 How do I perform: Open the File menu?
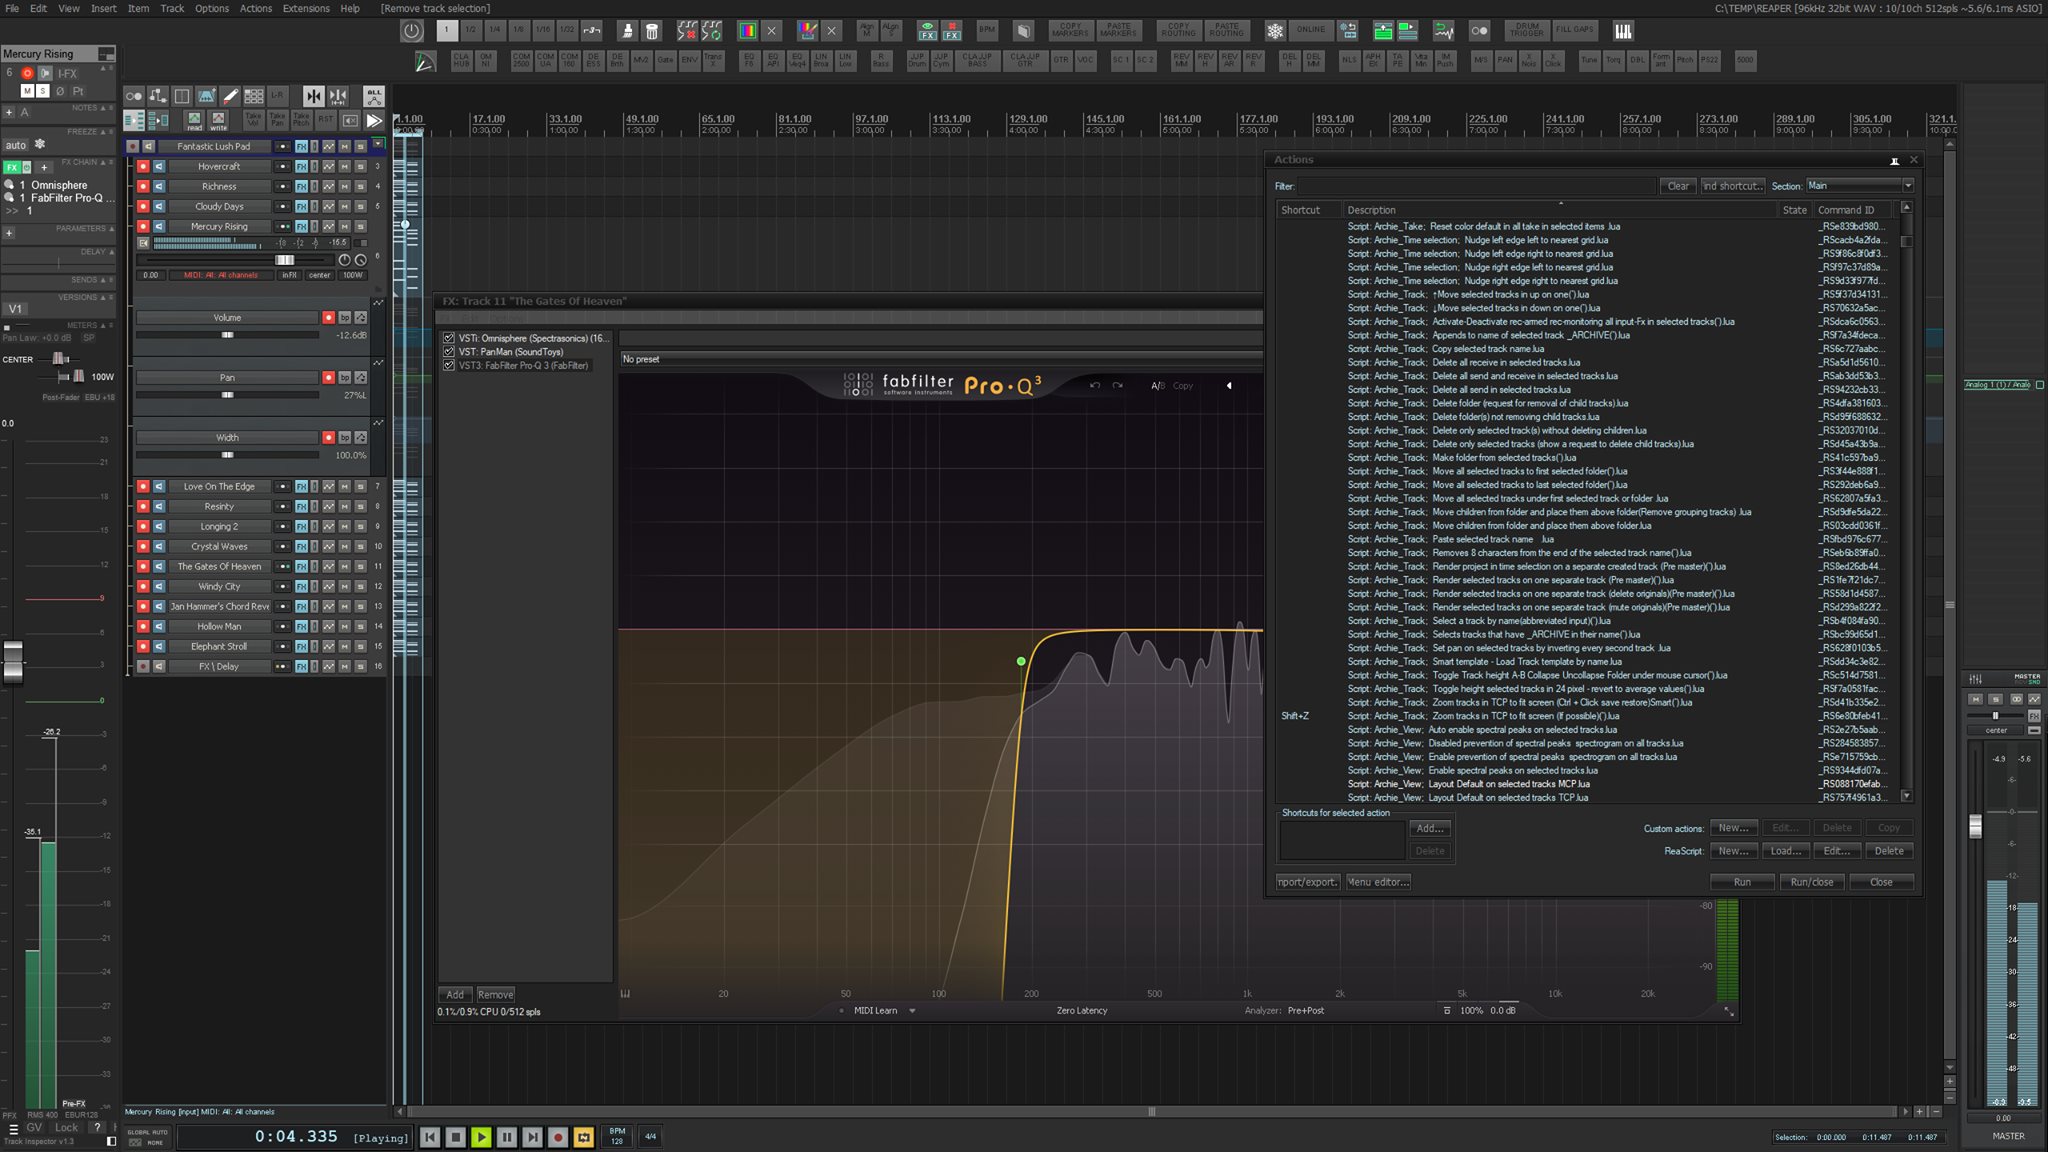pos(12,8)
